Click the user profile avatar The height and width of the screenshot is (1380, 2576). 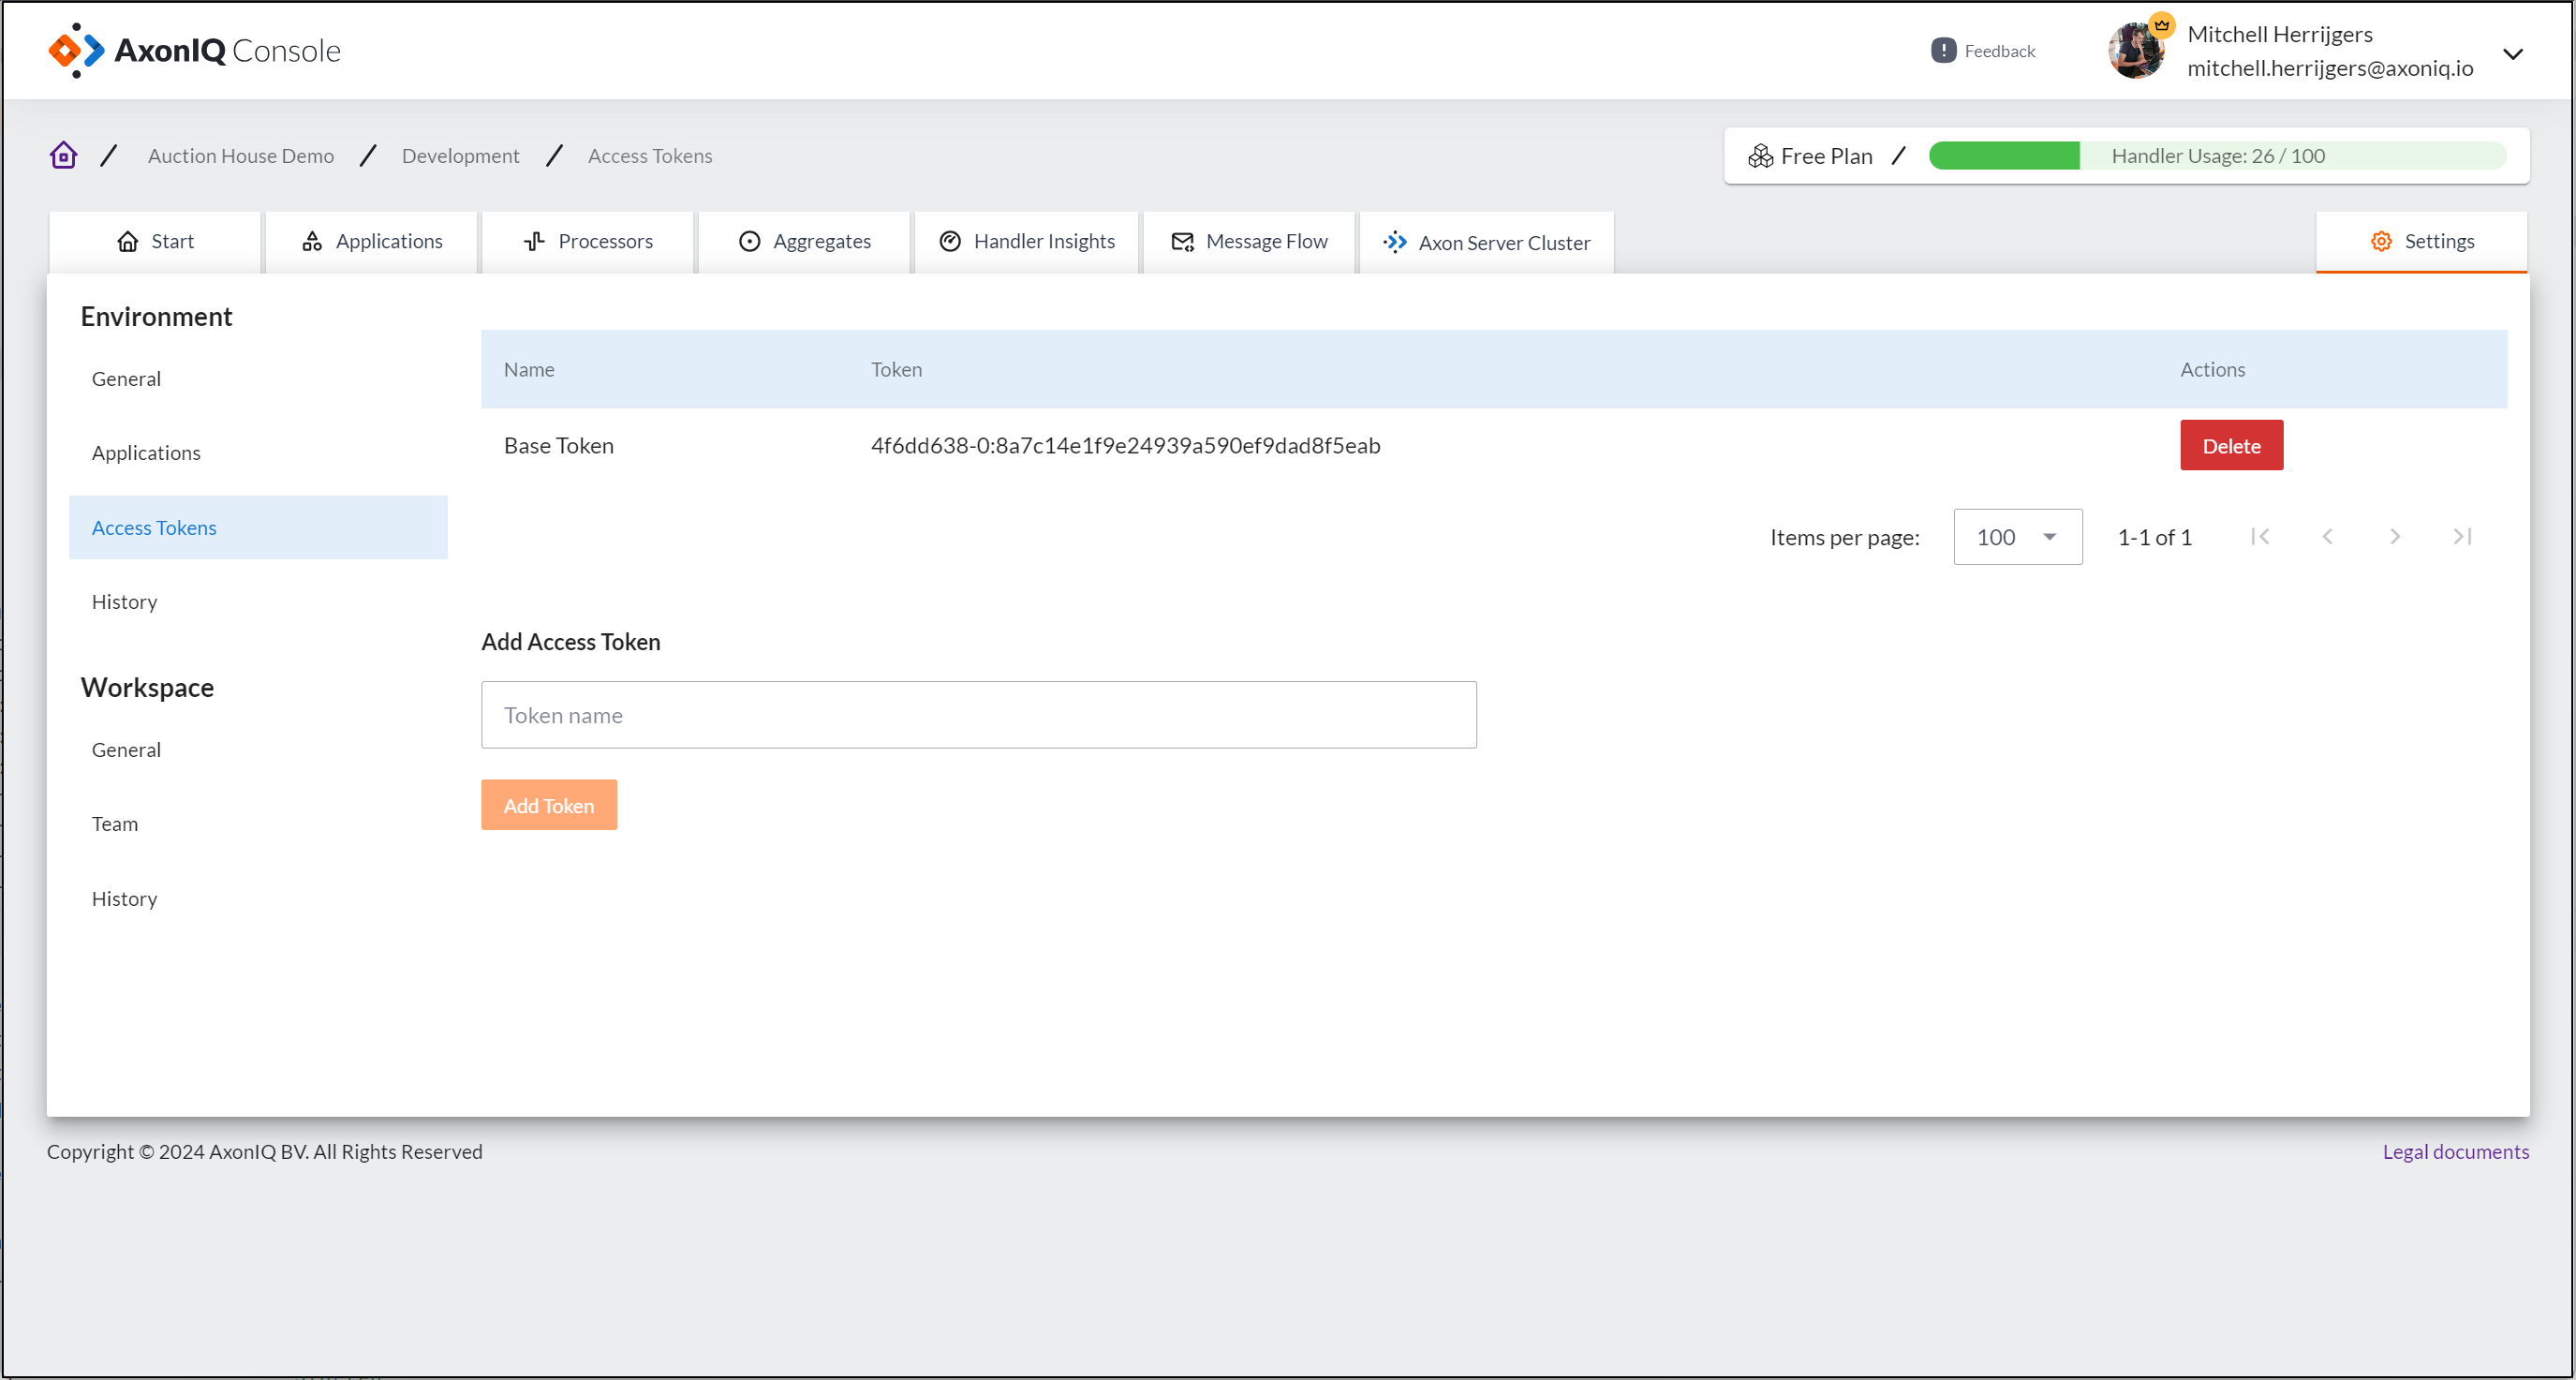(2136, 50)
